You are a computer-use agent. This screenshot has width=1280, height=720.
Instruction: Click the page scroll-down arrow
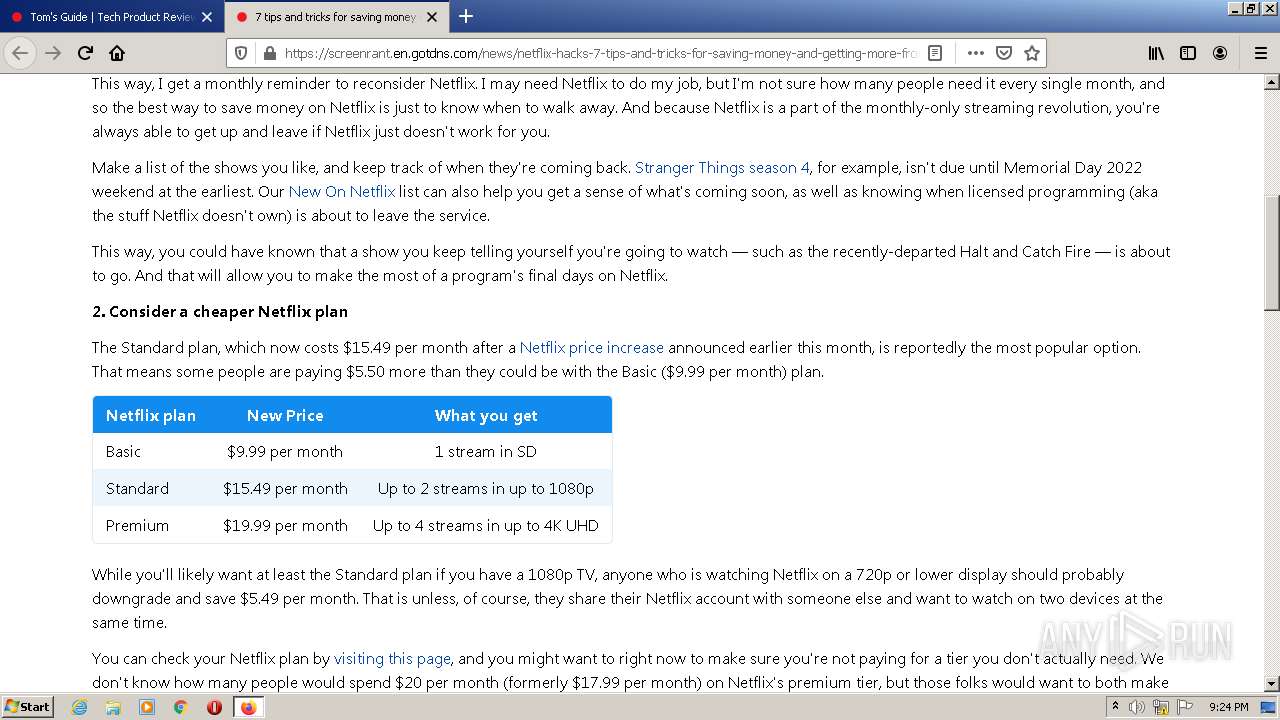pos(1272,684)
